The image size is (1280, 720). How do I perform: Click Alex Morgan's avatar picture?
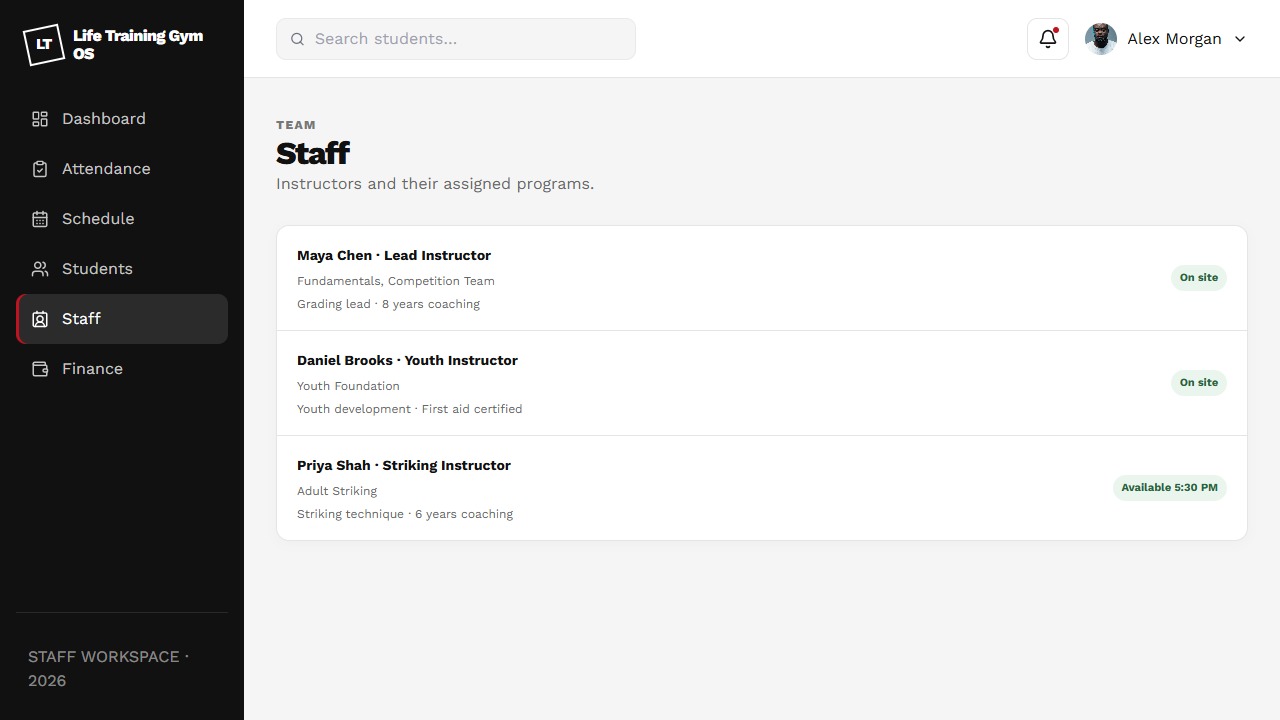(1101, 39)
